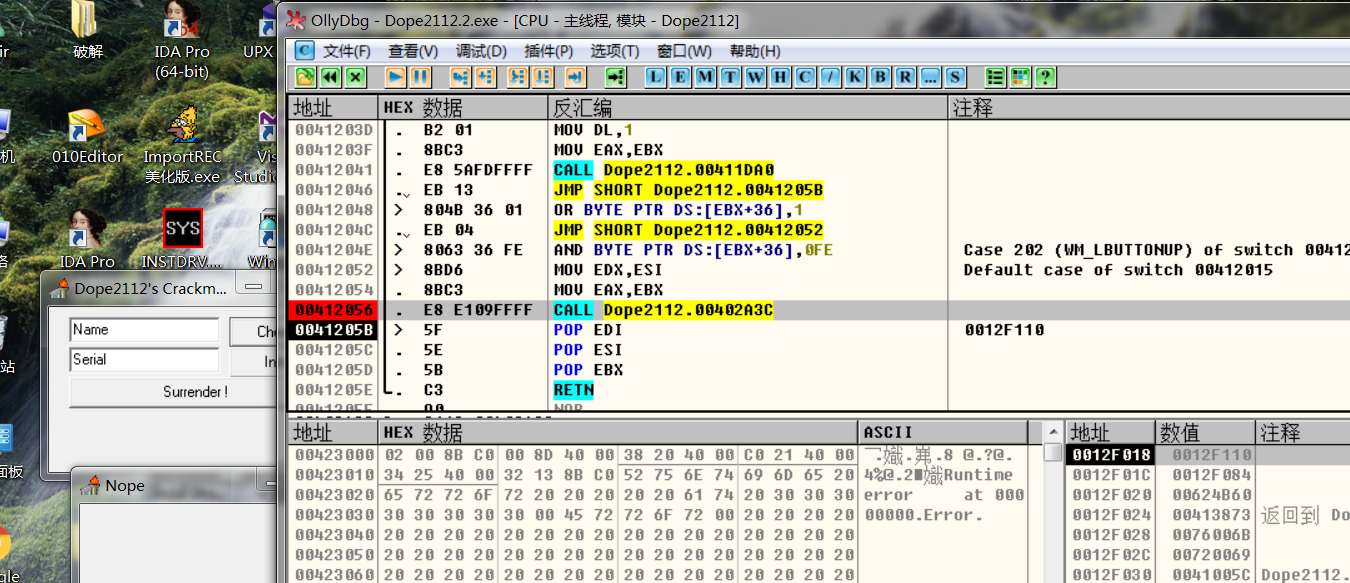Click the Open file toolbar icon
The width and height of the screenshot is (1350, 583).
point(305,76)
